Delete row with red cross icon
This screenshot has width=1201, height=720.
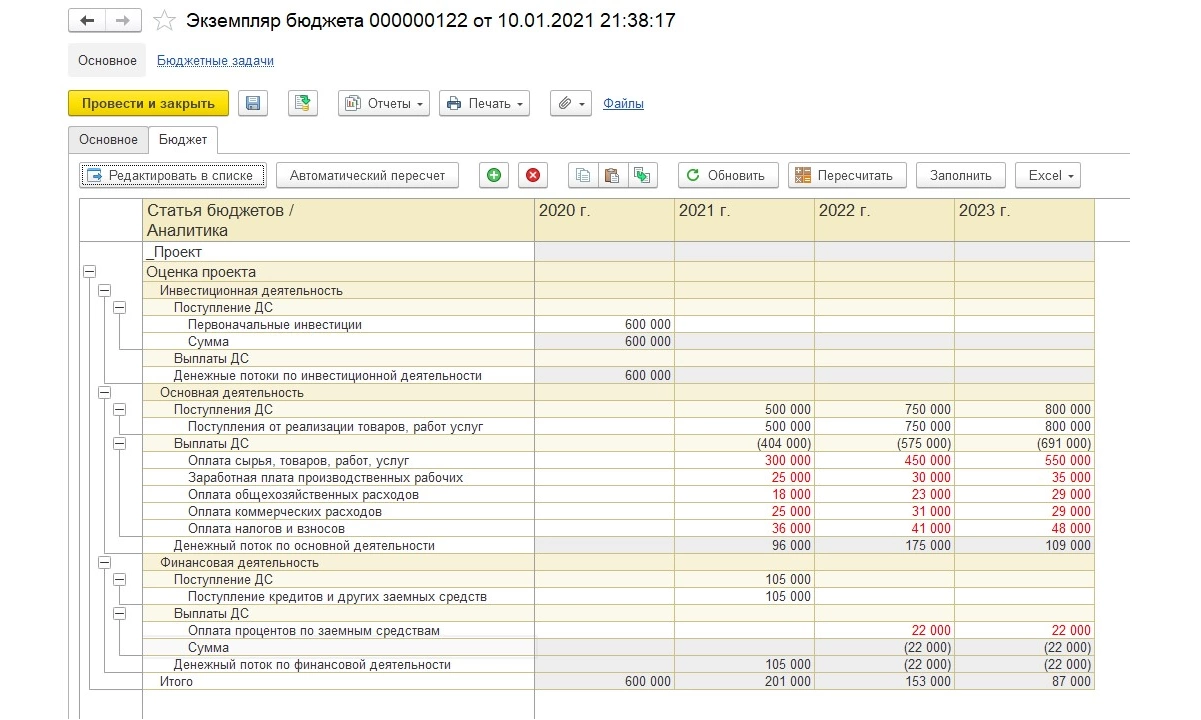tap(533, 175)
